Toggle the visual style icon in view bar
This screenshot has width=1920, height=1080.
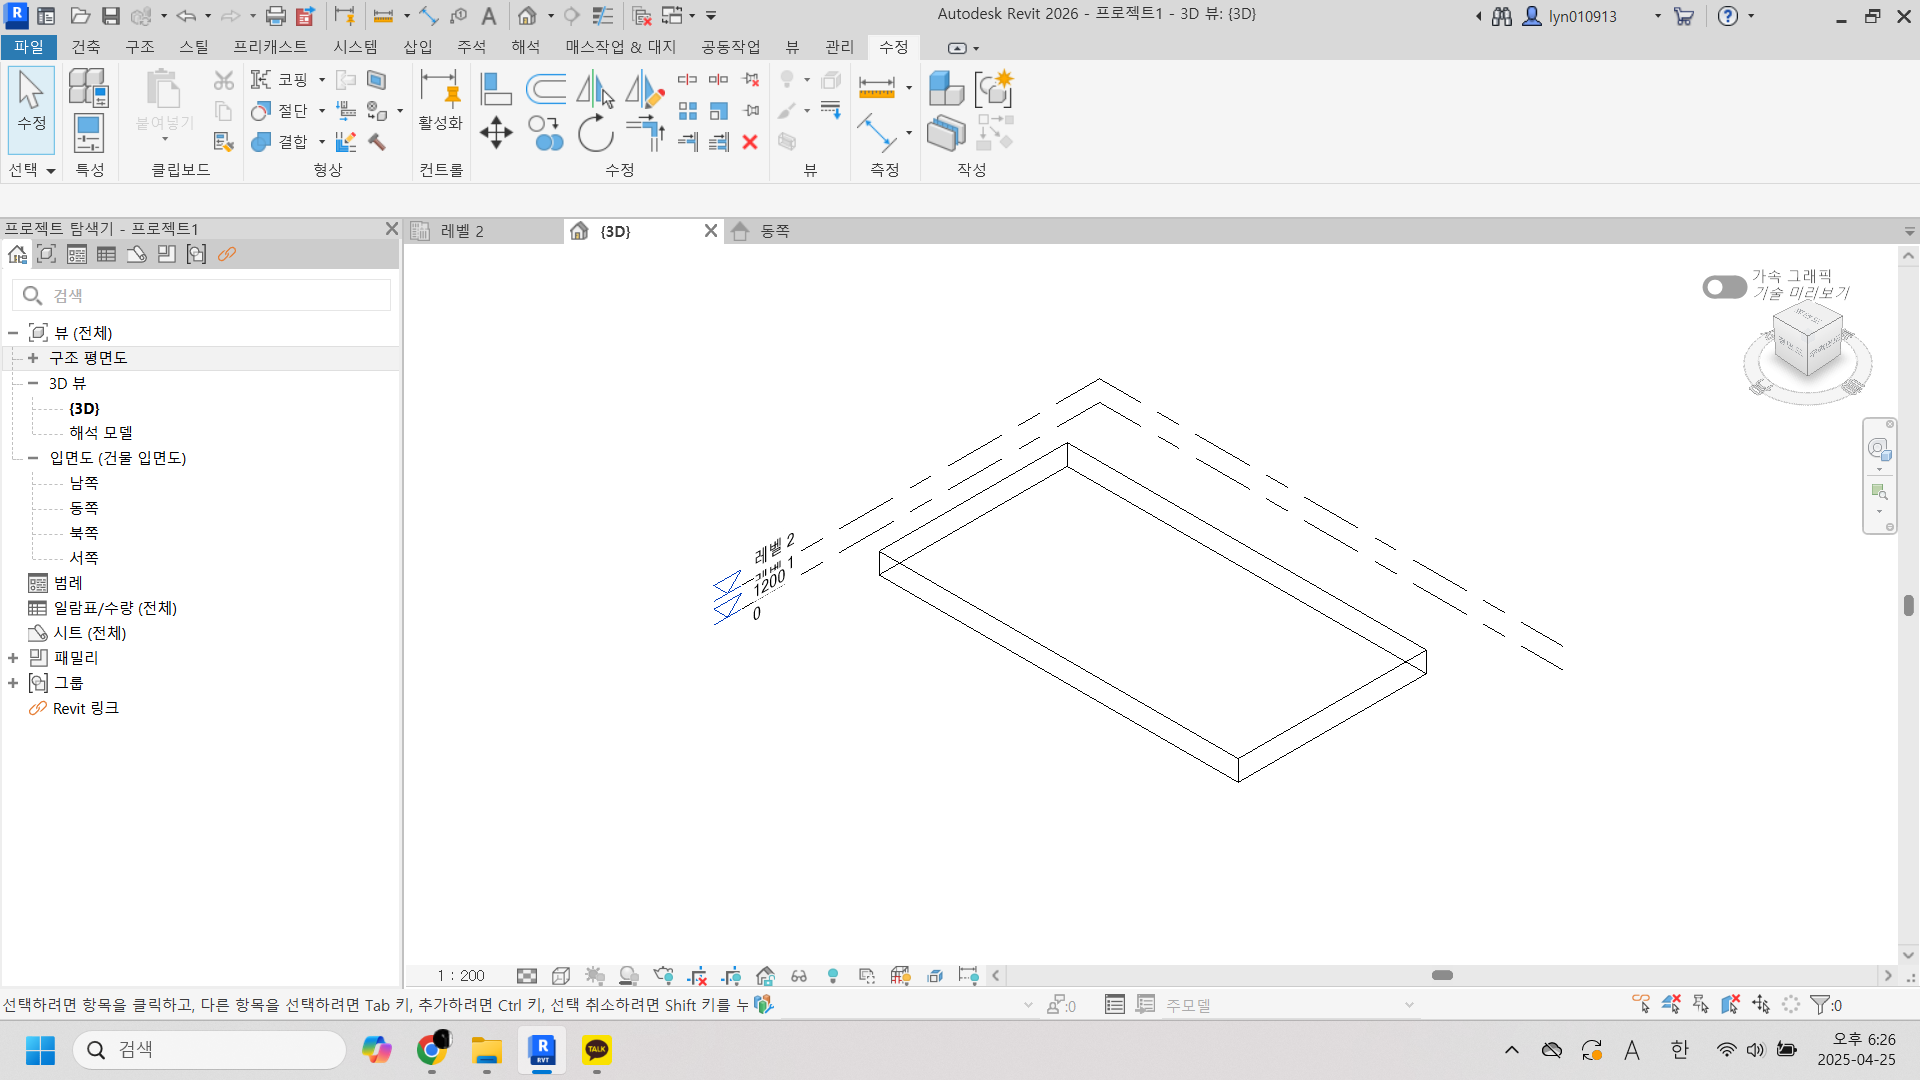(561, 976)
